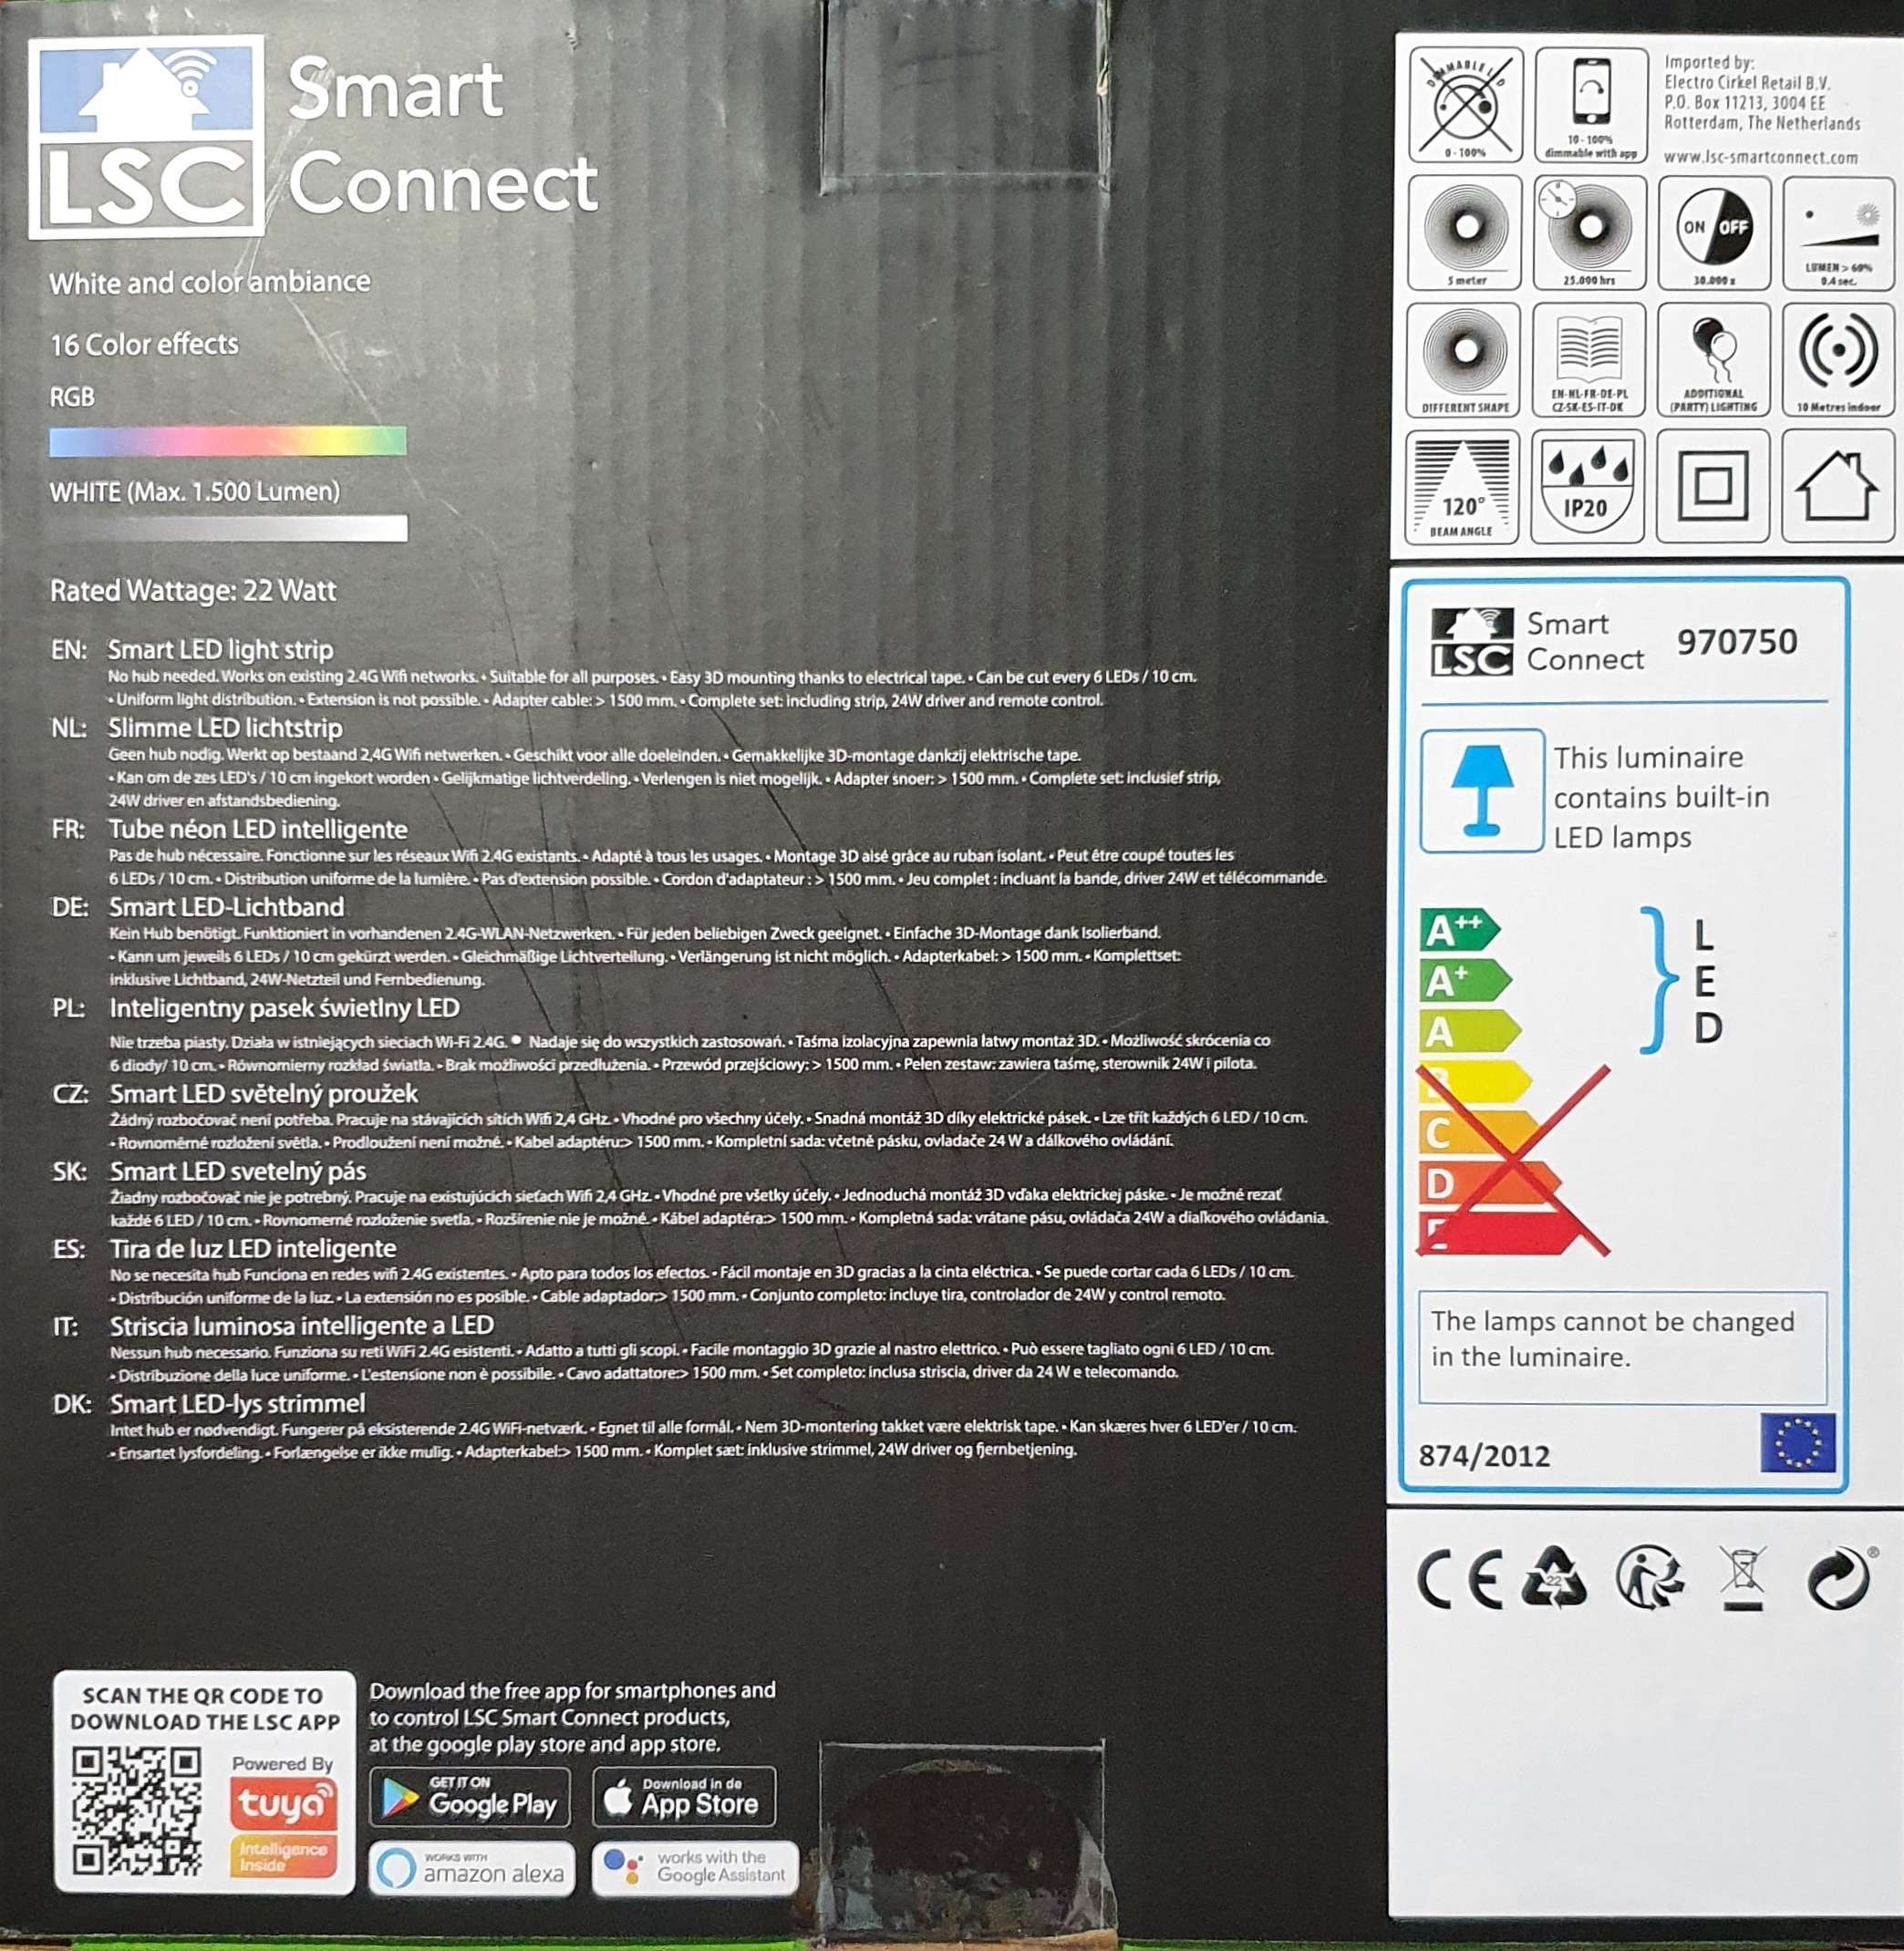Click the tidyman litter-disposal icon
The image size is (1904, 1951).
point(1649,1577)
